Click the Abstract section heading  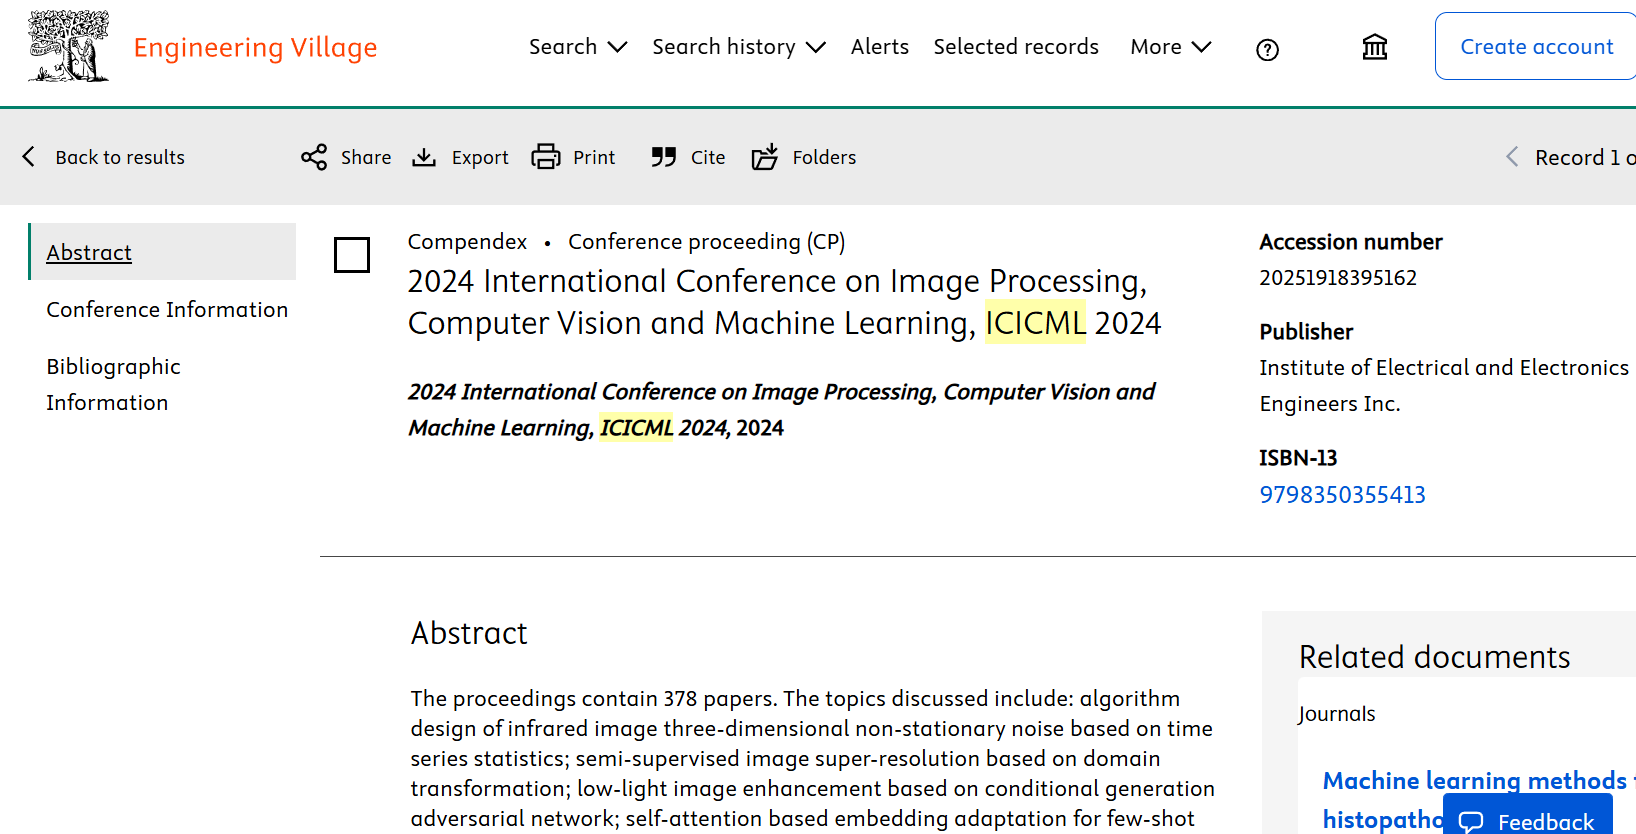pyautogui.click(x=469, y=633)
